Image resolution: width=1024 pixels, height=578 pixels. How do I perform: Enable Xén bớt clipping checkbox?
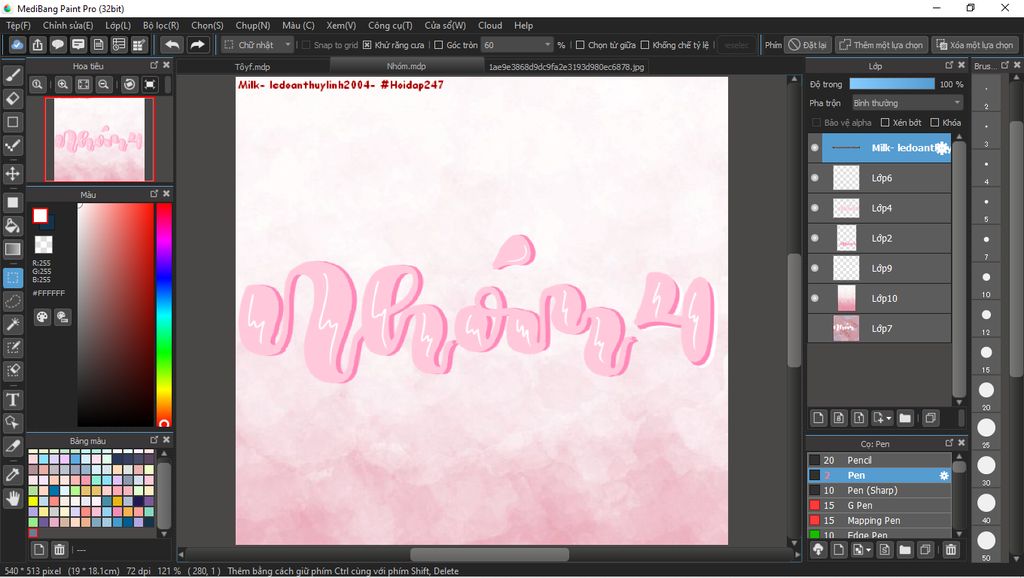[x=885, y=122]
